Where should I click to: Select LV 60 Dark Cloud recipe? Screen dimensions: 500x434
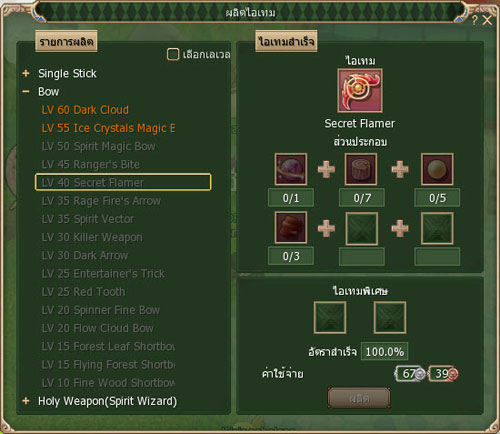85,110
